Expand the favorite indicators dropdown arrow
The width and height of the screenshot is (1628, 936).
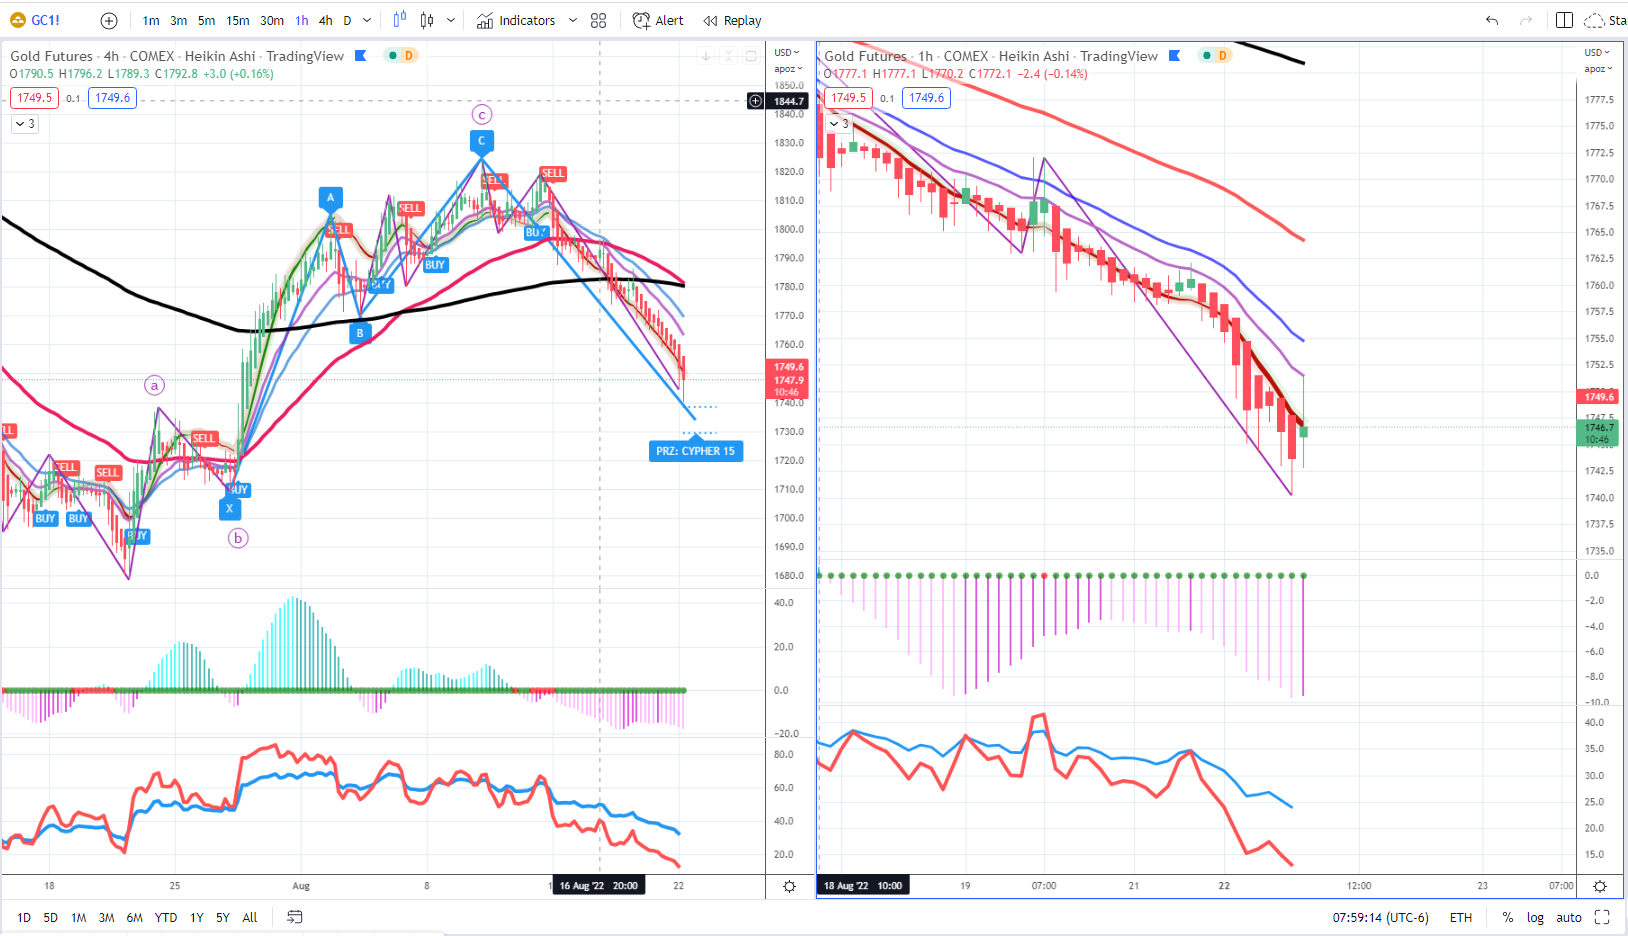point(573,20)
